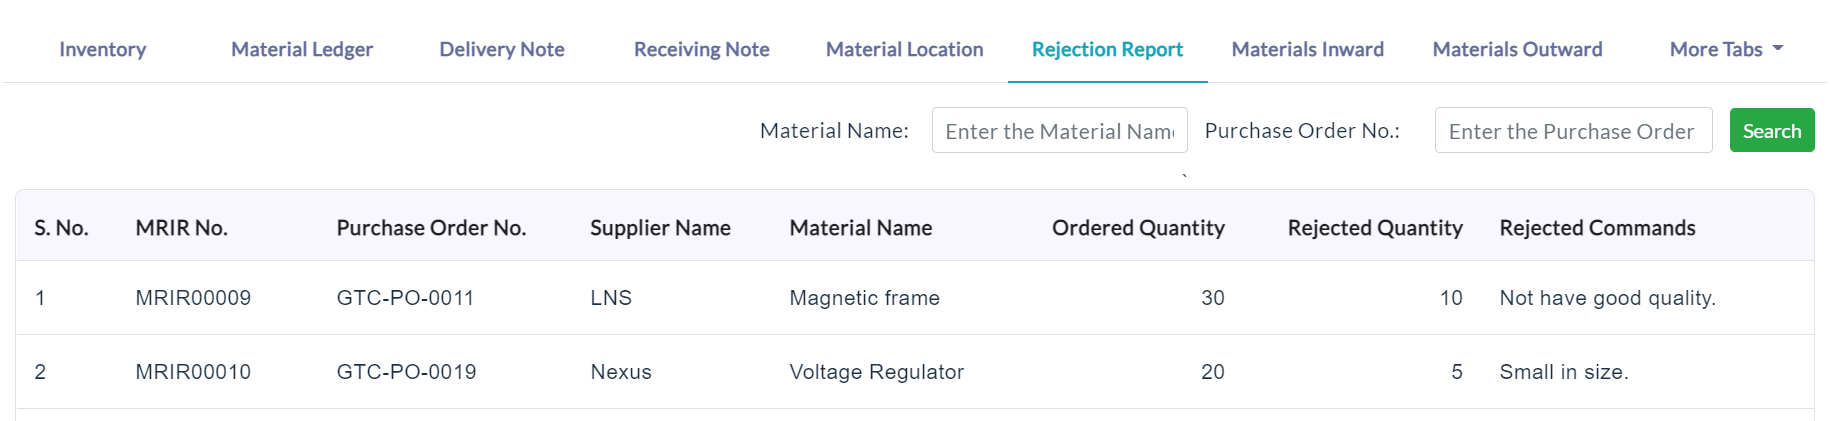The image size is (1830, 421).
Task: Switch to Material Ledger tab
Action: click(302, 49)
